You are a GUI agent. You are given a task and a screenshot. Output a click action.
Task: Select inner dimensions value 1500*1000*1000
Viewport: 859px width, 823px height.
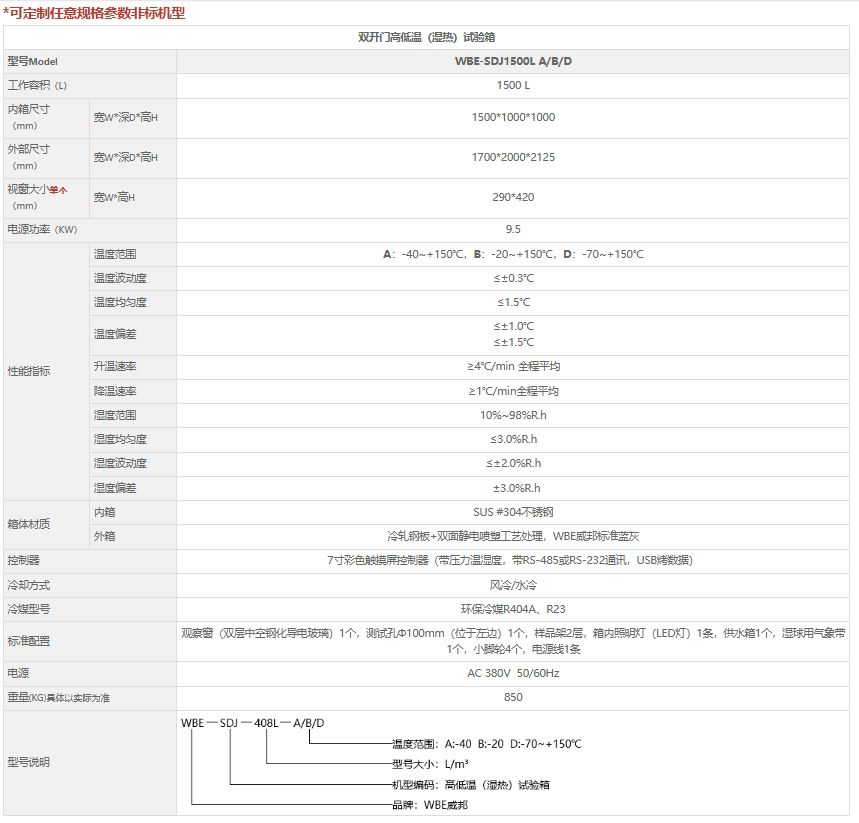pyautogui.click(x=513, y=117)
